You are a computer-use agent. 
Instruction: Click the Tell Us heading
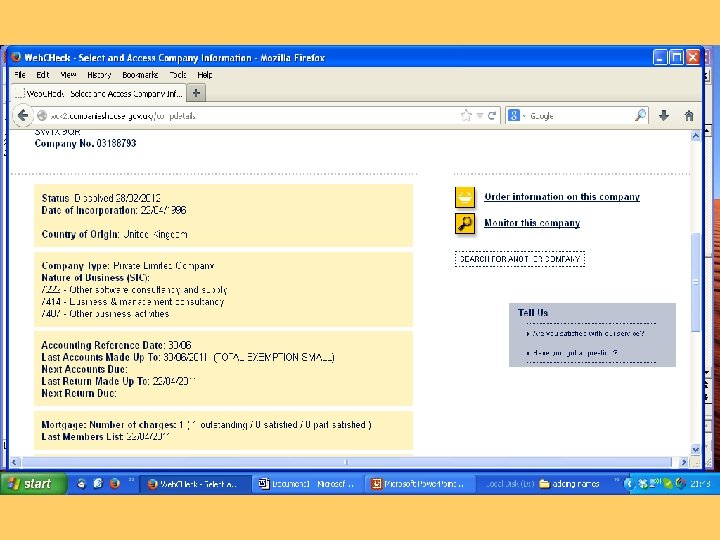click(x=533, y=313)
